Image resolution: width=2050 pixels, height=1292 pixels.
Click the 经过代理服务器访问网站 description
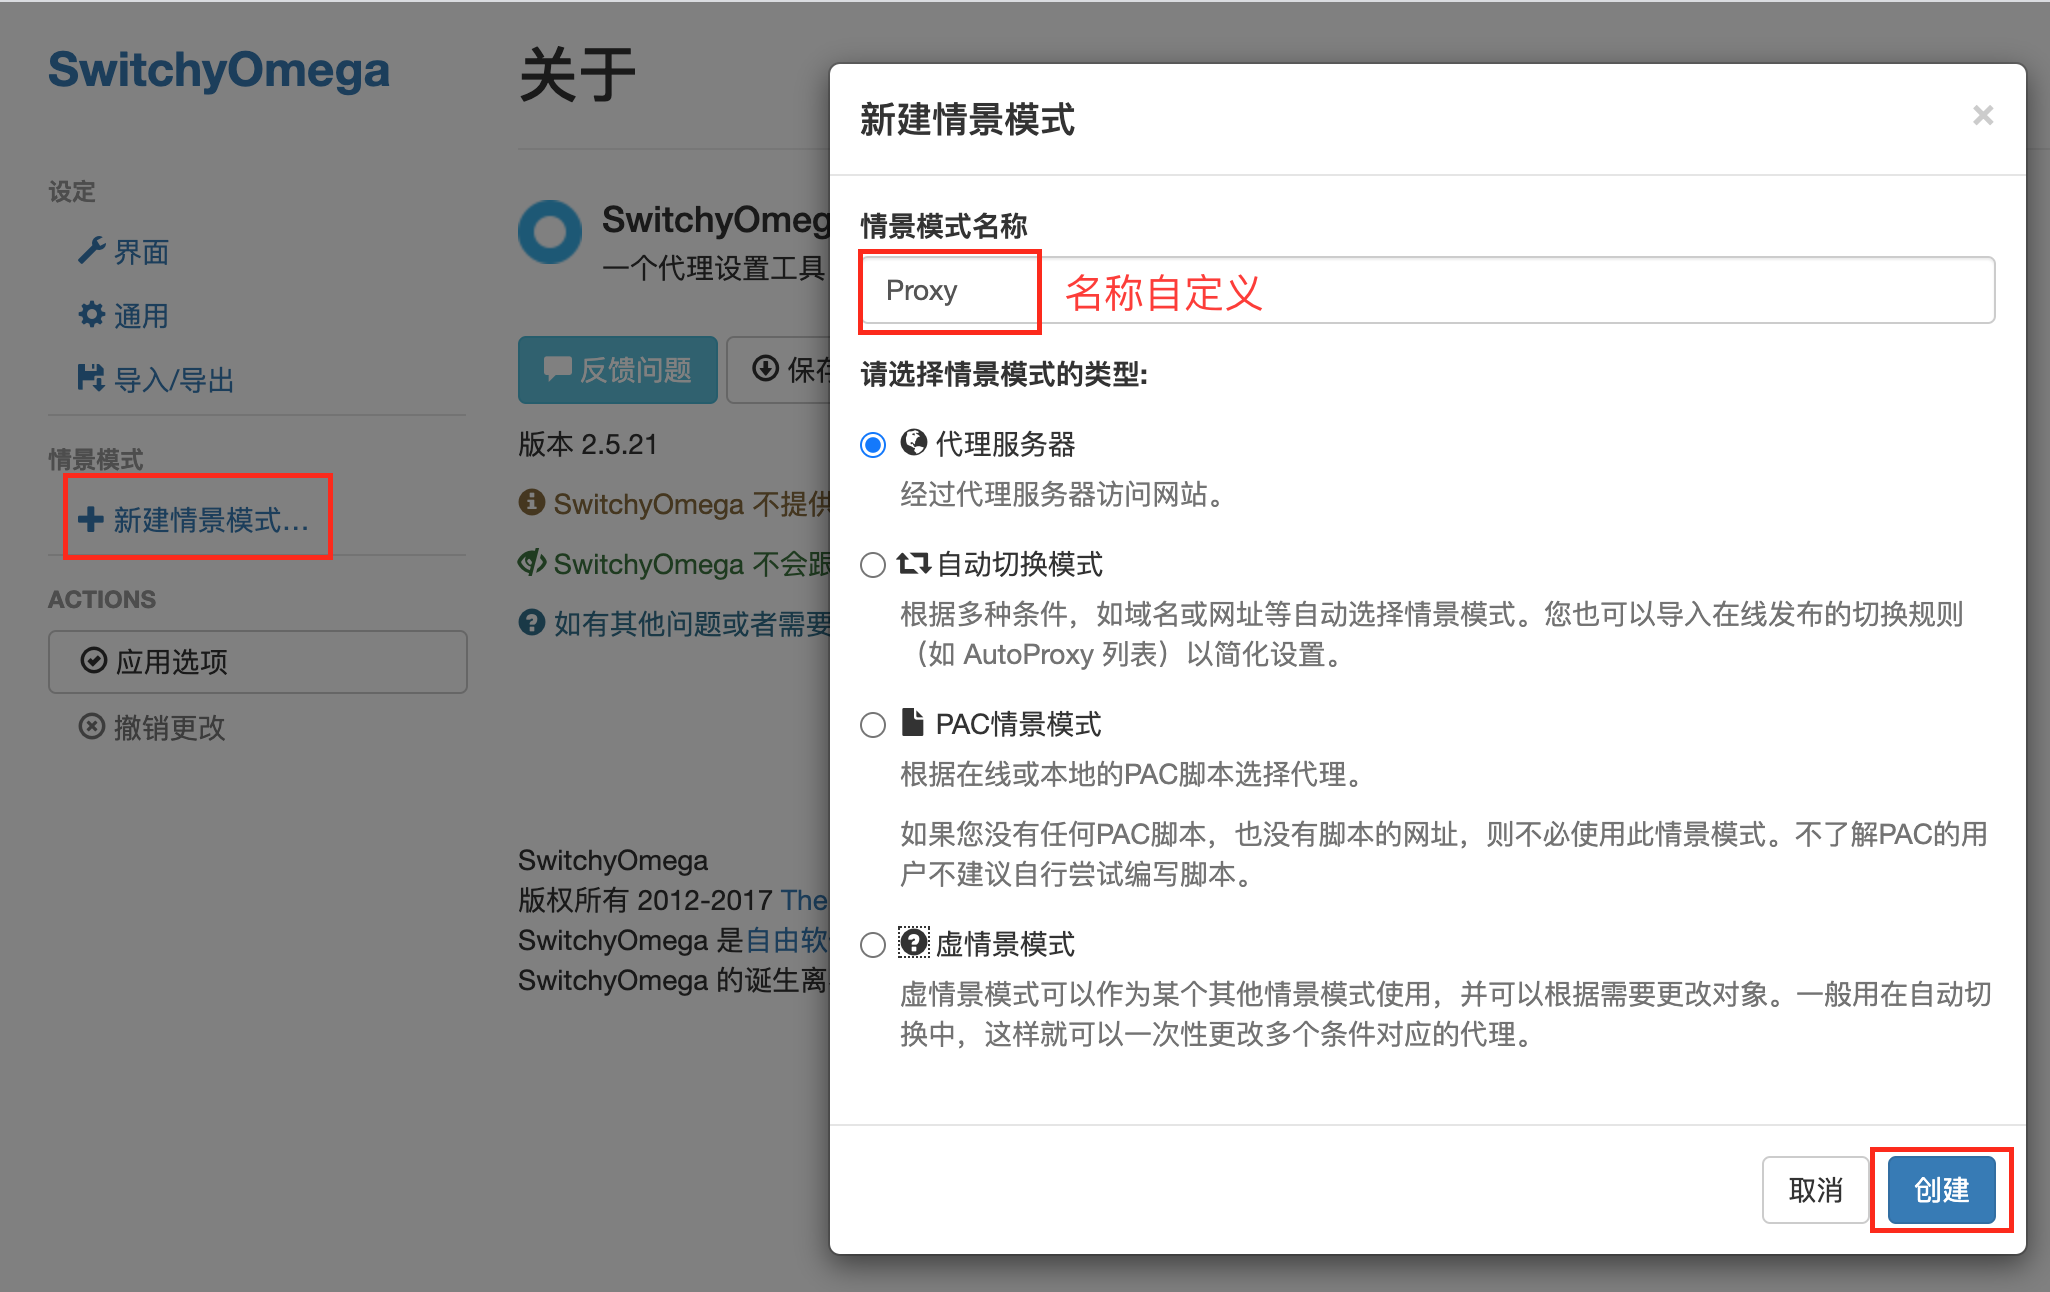pos(1064,494)
